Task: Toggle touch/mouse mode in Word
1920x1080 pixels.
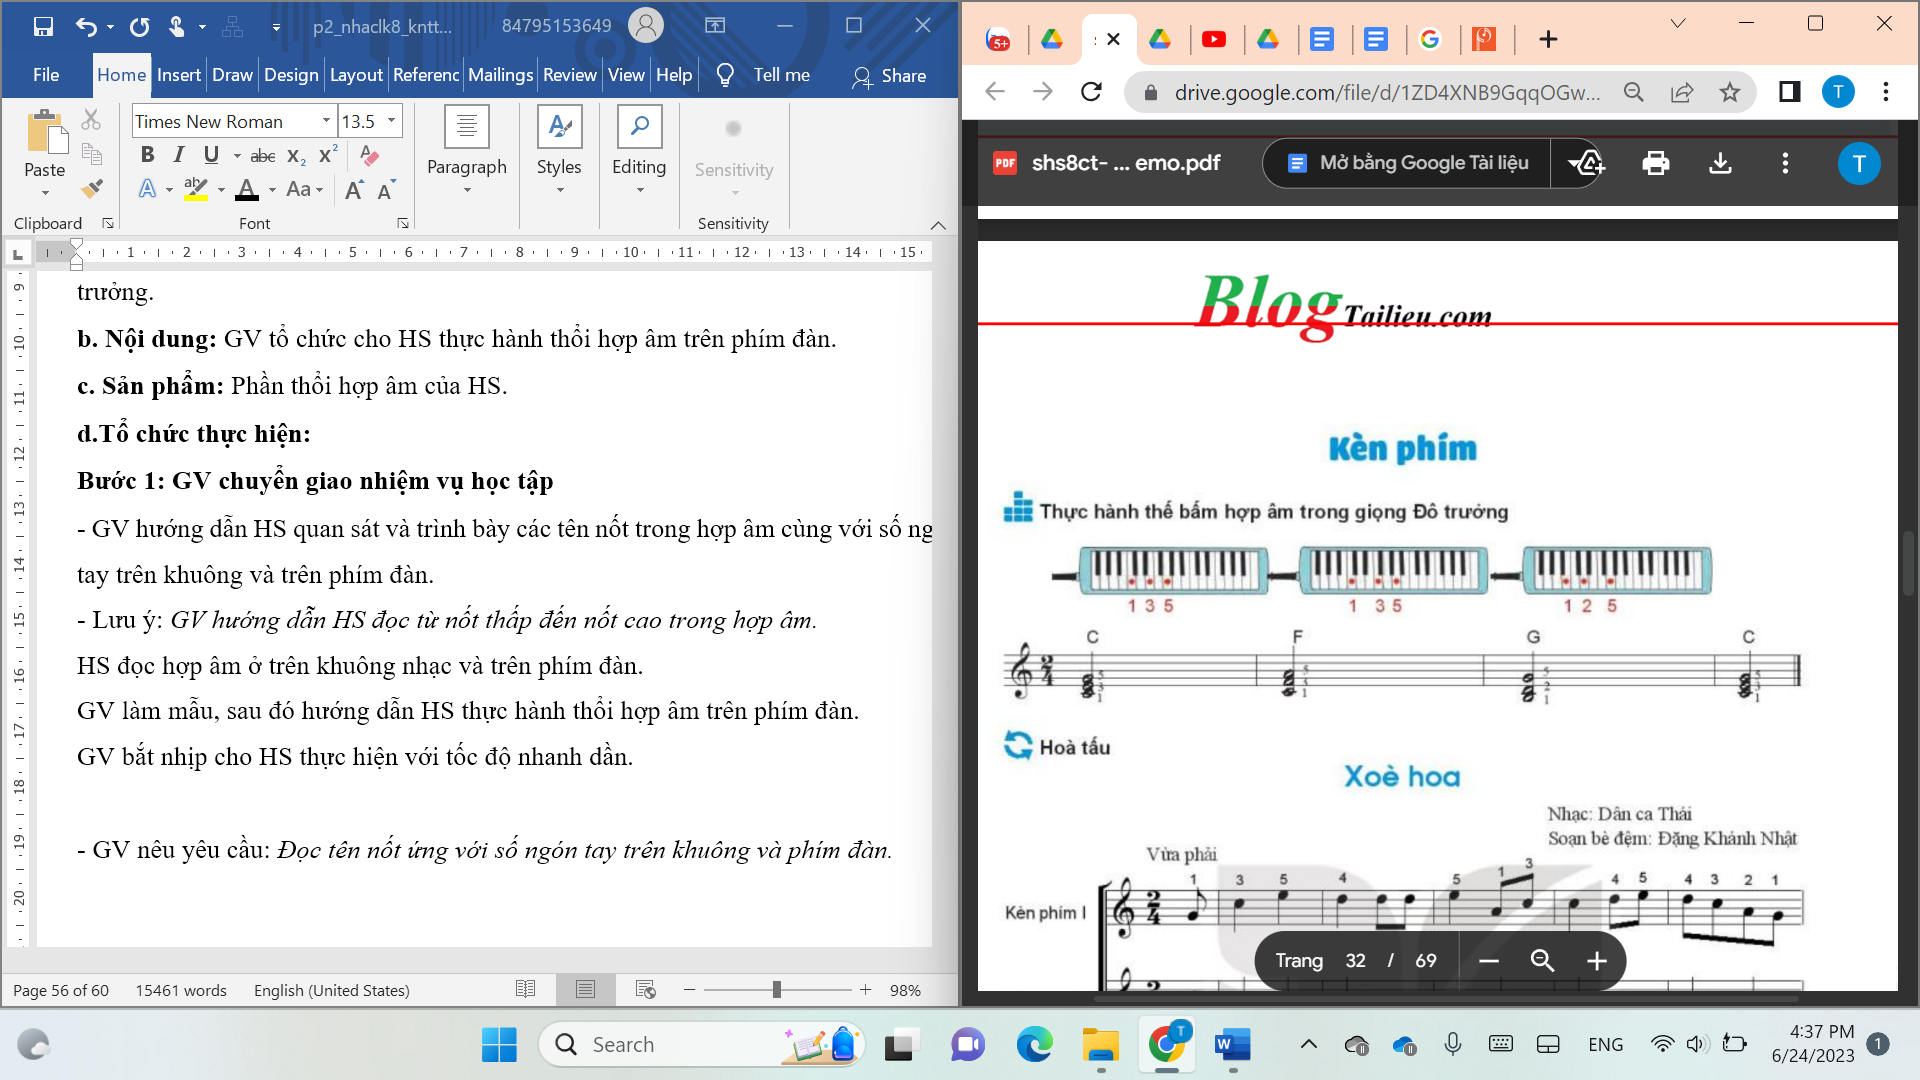Action: click(x=177, y=27)
